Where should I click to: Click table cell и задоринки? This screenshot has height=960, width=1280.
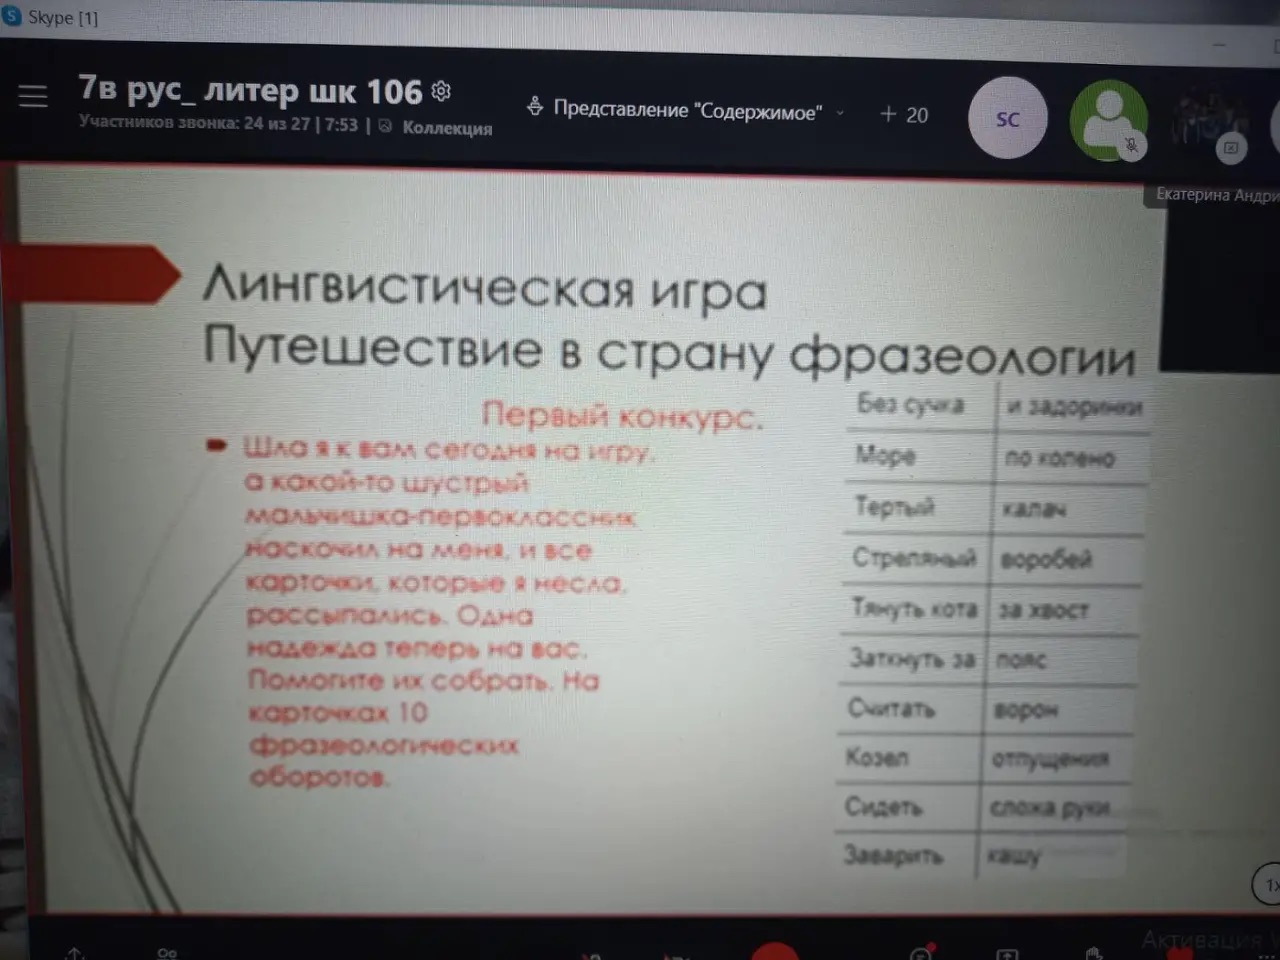click(x=1074, y=407)
